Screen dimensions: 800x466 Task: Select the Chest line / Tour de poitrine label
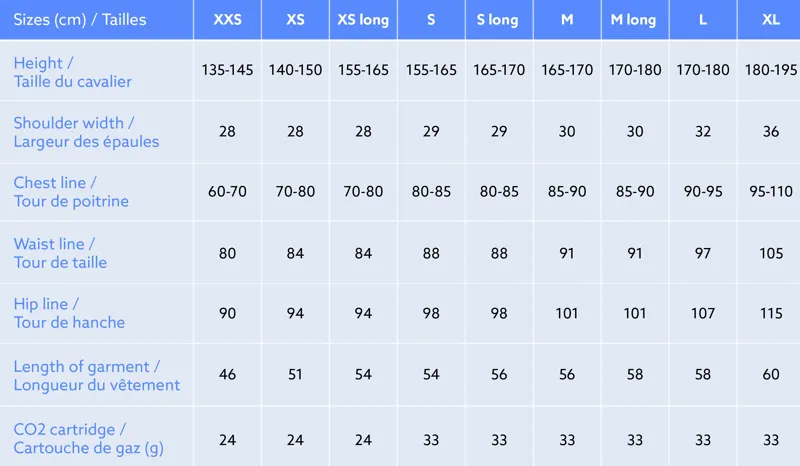(71, 192)
